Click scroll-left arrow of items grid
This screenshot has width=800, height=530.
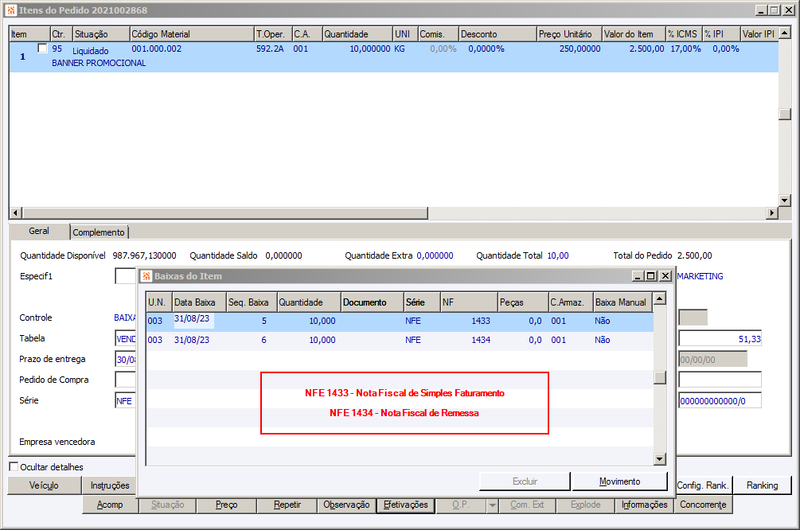(x=16, y=212)
